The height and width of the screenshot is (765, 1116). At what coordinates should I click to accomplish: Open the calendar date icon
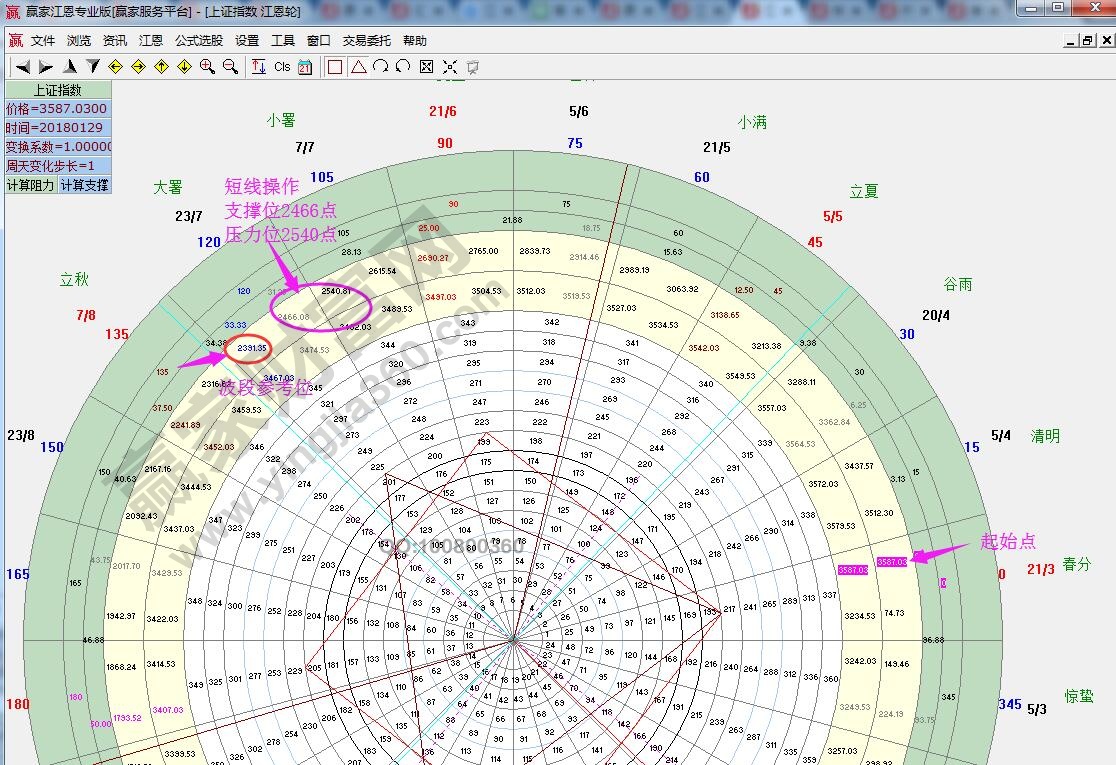[x=305, y=67]
